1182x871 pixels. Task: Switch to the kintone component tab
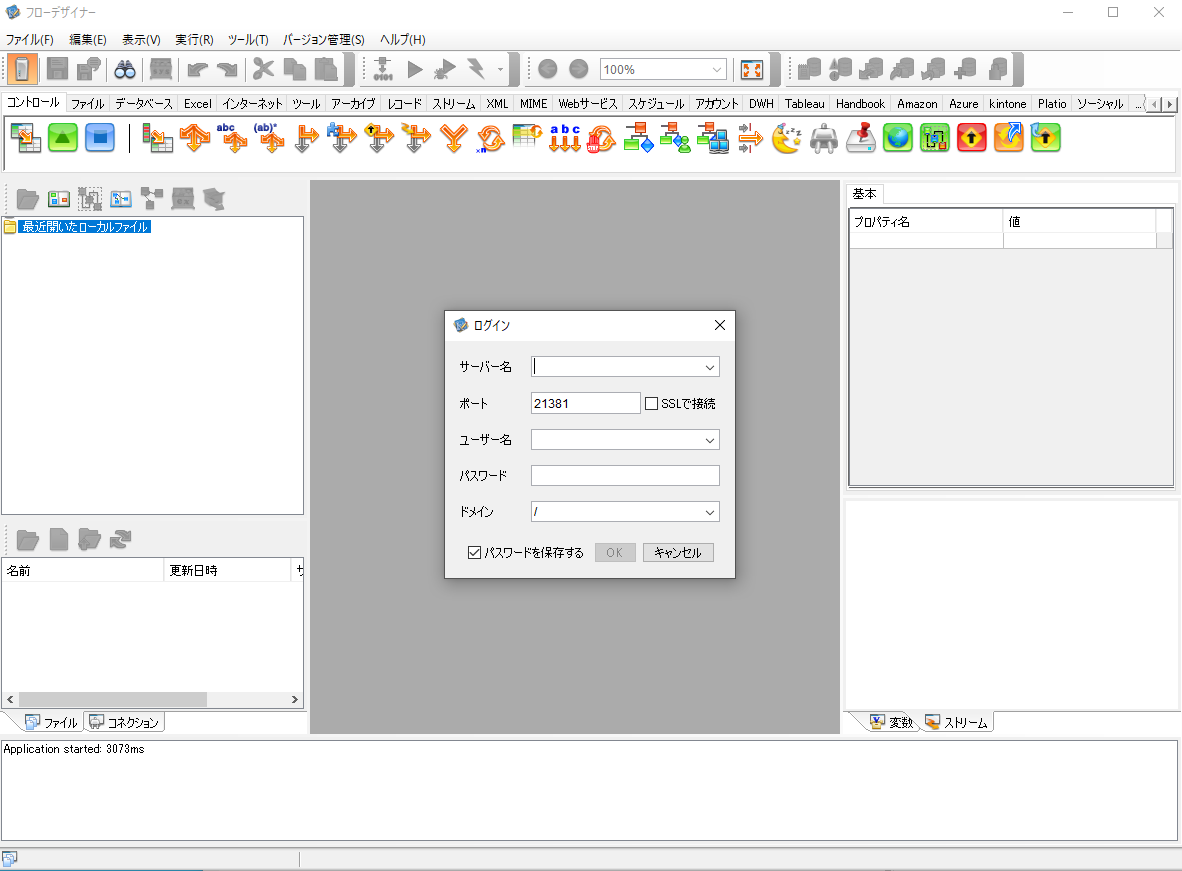pyautogui.click(x=1007, y=103)
